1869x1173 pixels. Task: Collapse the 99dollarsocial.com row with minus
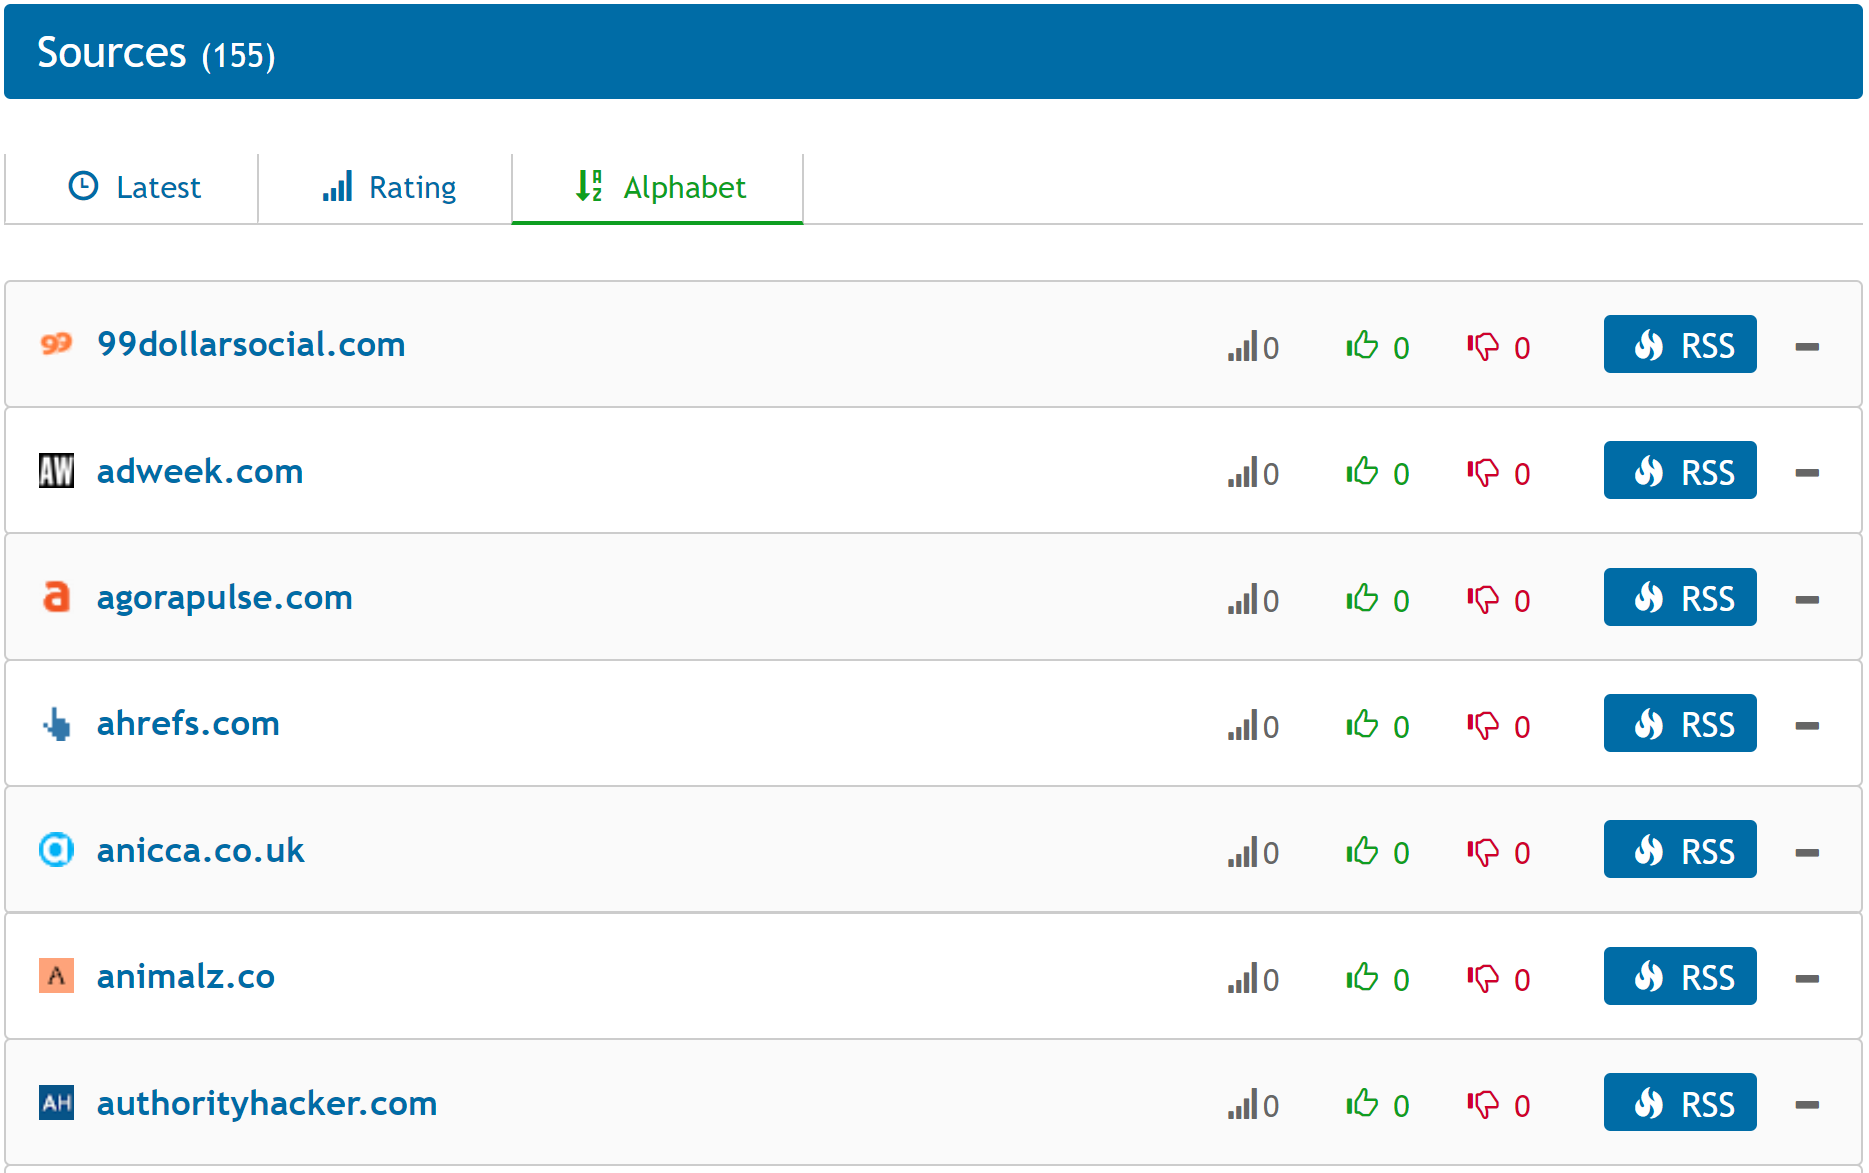click(x=1806, y=347)
